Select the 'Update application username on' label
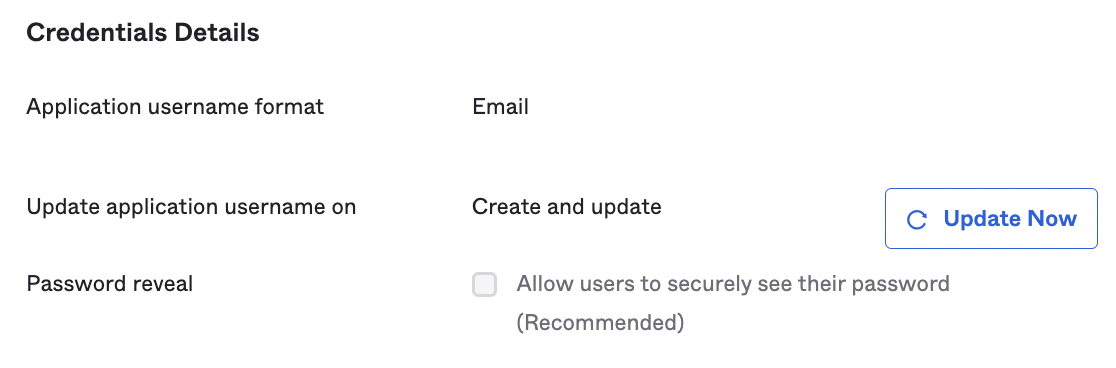 point(191,207)
